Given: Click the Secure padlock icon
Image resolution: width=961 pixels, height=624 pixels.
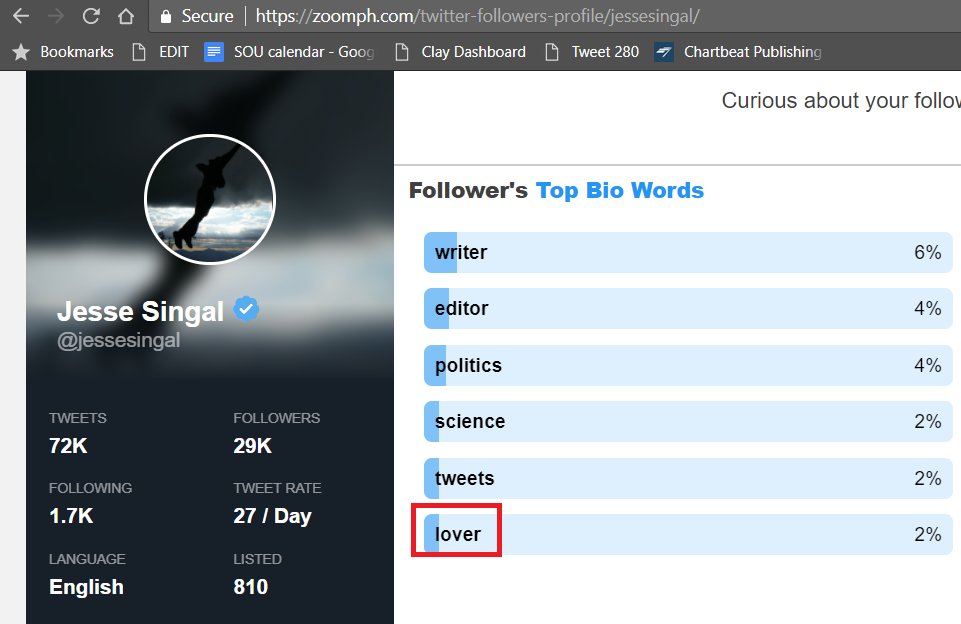Looking at the screenshot, I should [165, 17].
